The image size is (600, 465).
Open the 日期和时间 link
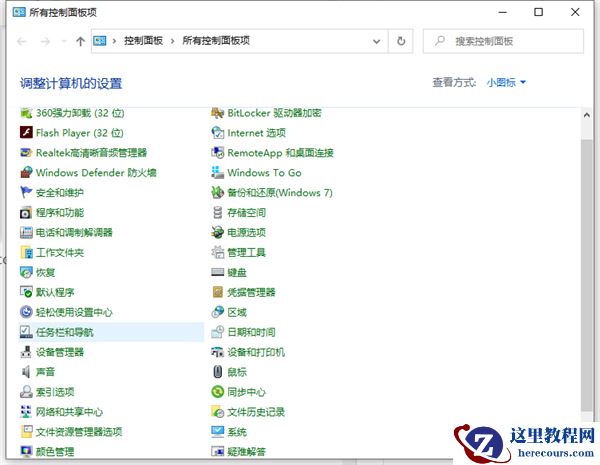pos(251,332)
